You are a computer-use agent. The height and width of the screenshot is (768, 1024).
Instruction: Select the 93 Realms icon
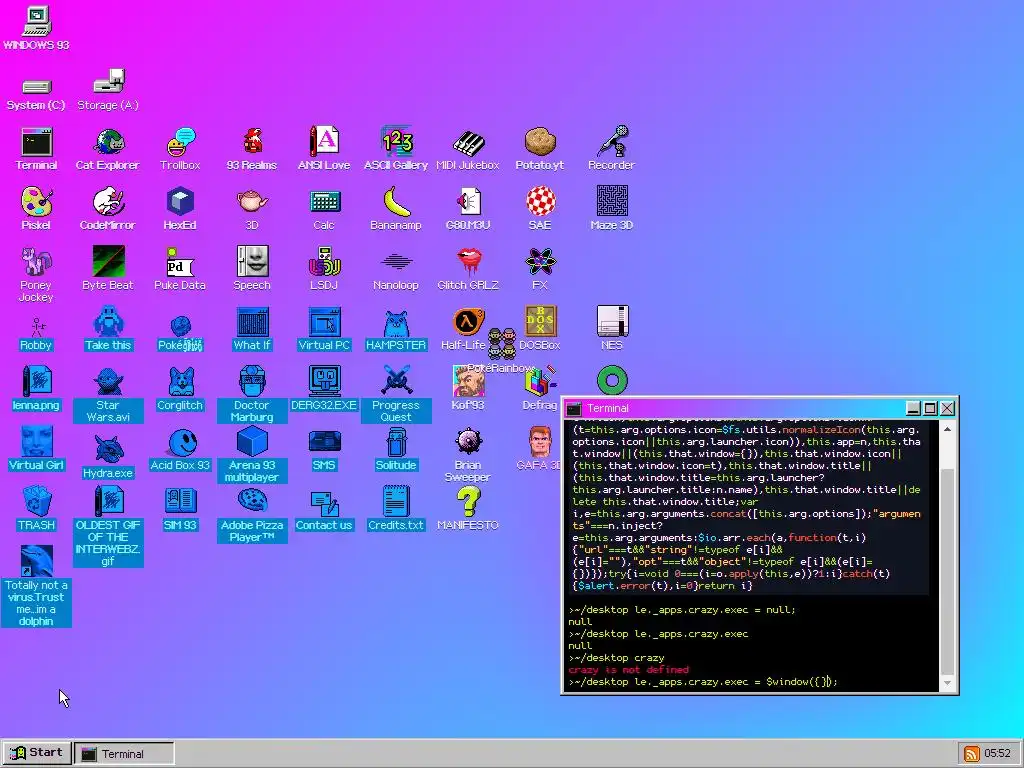click(252, 149)
